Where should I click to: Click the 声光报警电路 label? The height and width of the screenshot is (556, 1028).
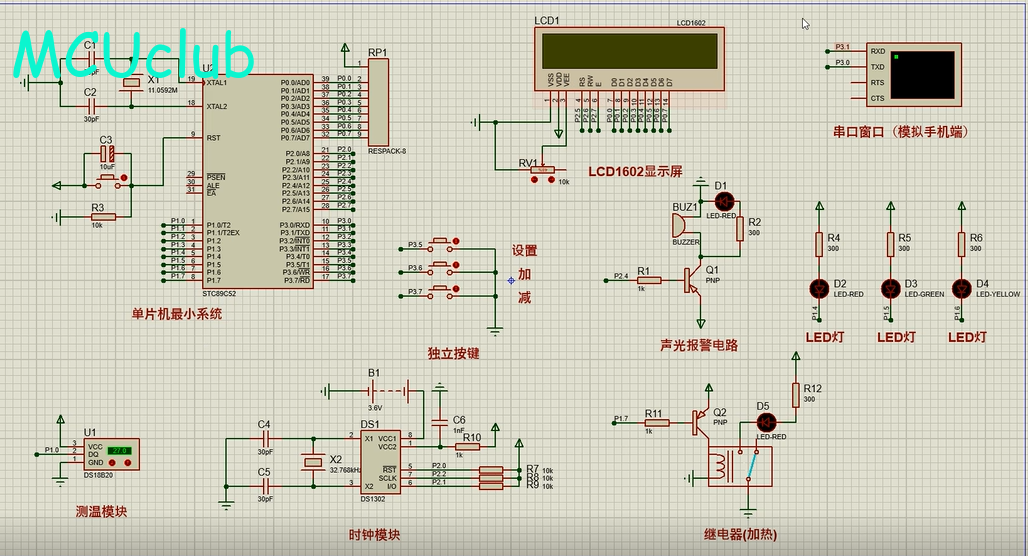coord(700,346)
